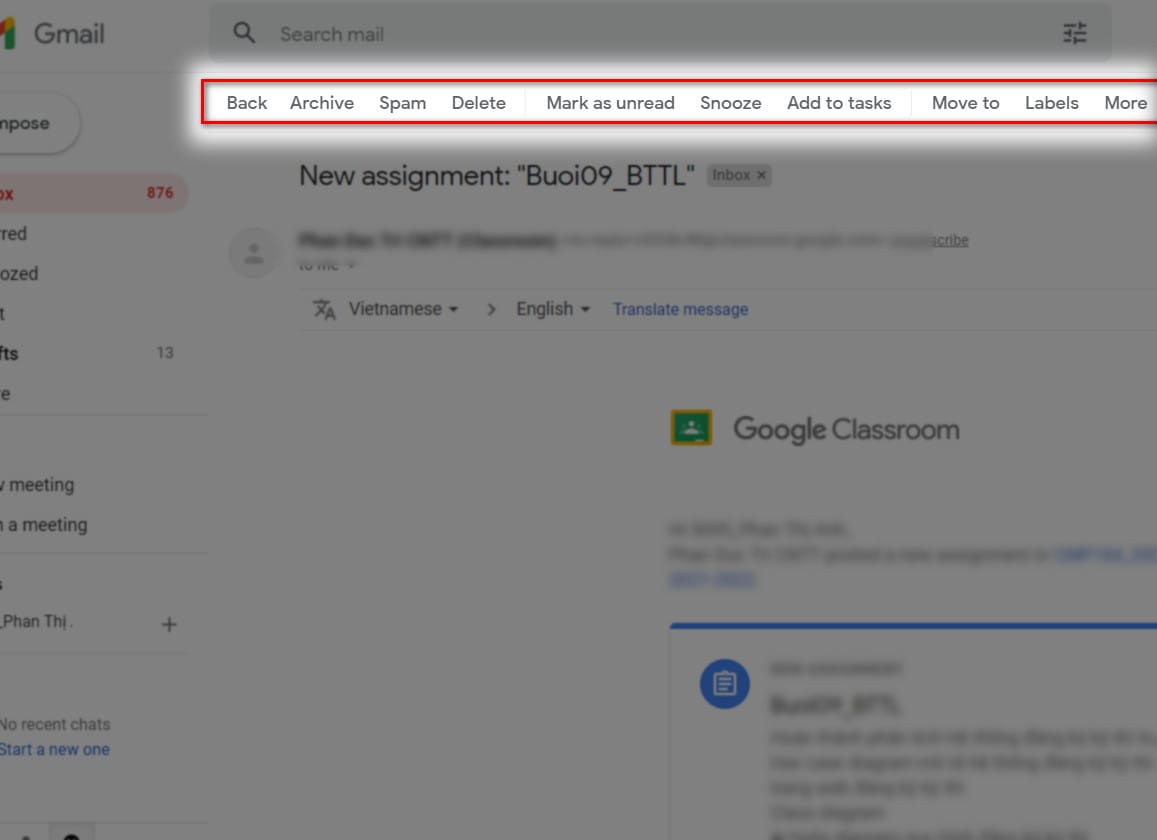Click the subject 'New assignment: "Buoi09_BTTL"'
The image size is (1157, 840).
(x=497, y=176)
